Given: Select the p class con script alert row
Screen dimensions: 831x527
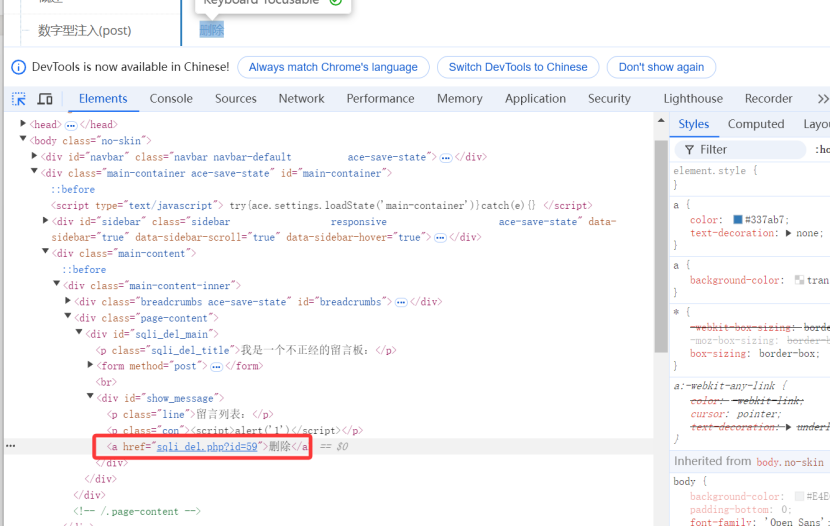Looking at the screenshot, I should [x=235, y=431].
